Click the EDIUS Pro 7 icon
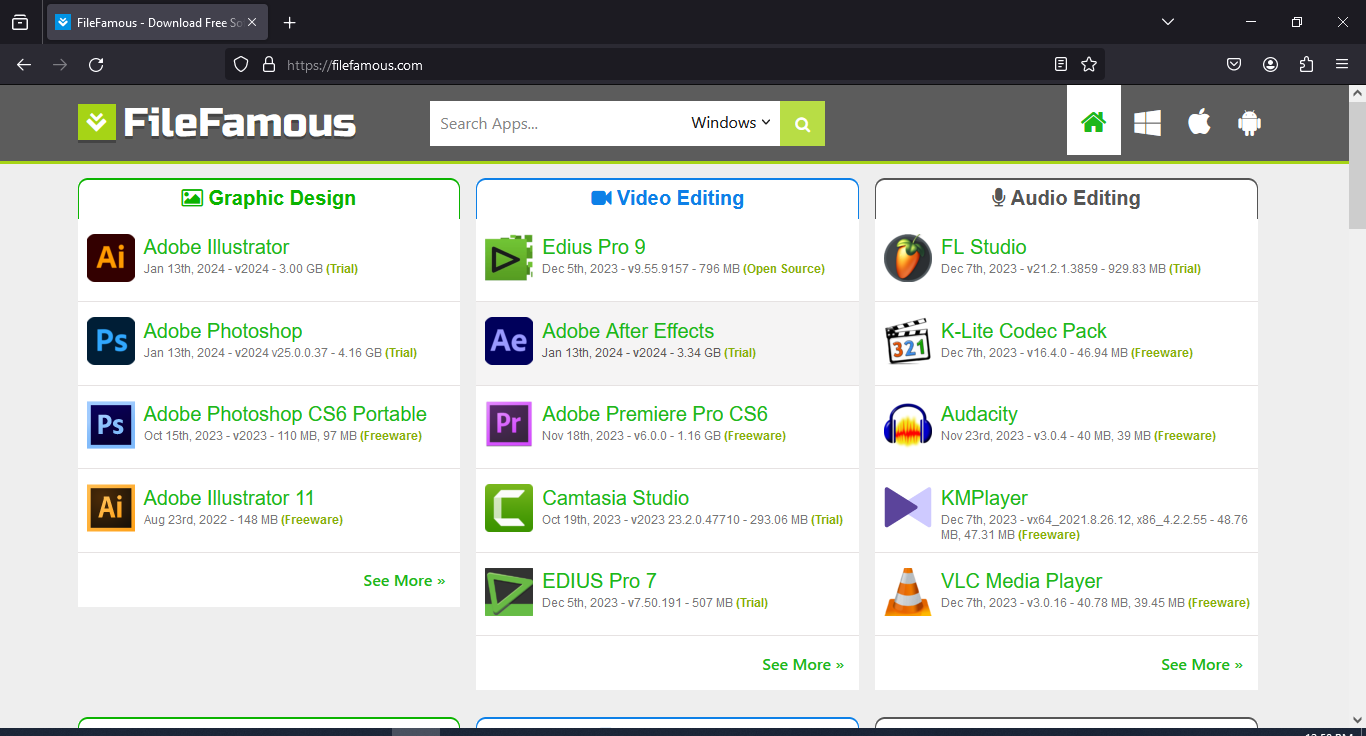The height and width of the screenshot is (736, 1366). click(x=509, y=592)
